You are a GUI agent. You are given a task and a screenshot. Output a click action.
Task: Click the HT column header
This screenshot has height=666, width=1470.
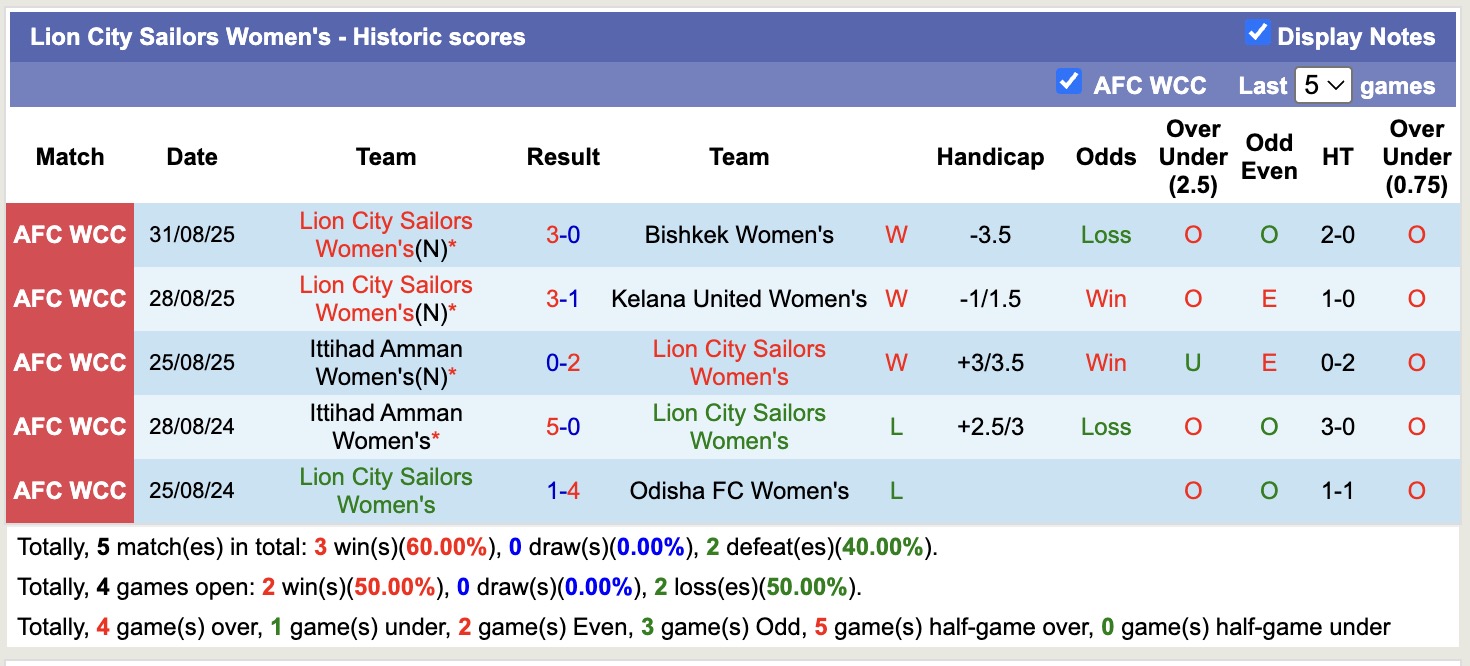pyautogui.click(x=1337, y=157)
